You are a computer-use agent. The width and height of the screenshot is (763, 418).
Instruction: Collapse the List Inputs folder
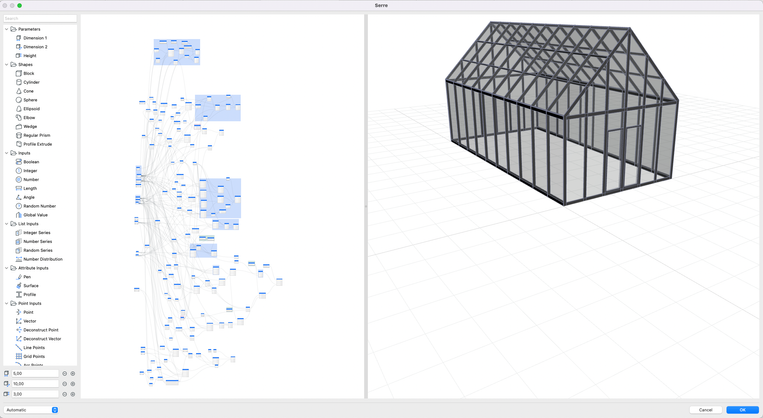[x=6, y=224]
